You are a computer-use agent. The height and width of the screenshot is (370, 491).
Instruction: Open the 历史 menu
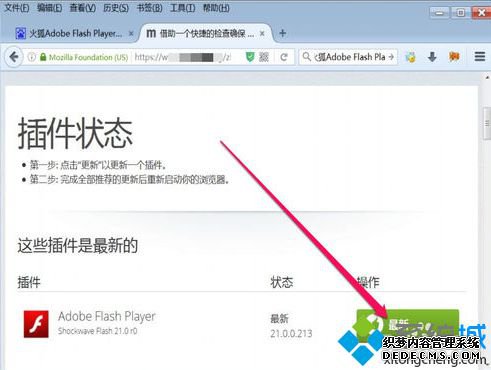pos(116,8)
